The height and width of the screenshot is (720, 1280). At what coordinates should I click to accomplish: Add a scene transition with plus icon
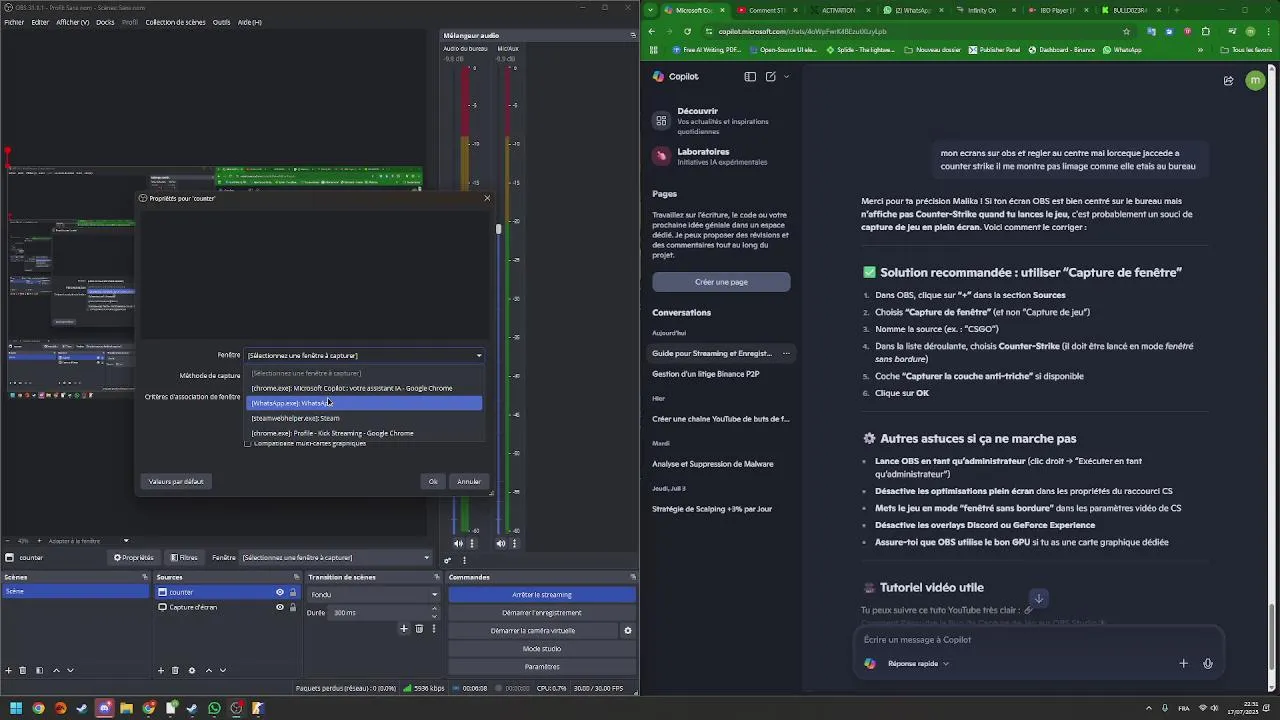(x=404, y=629)
